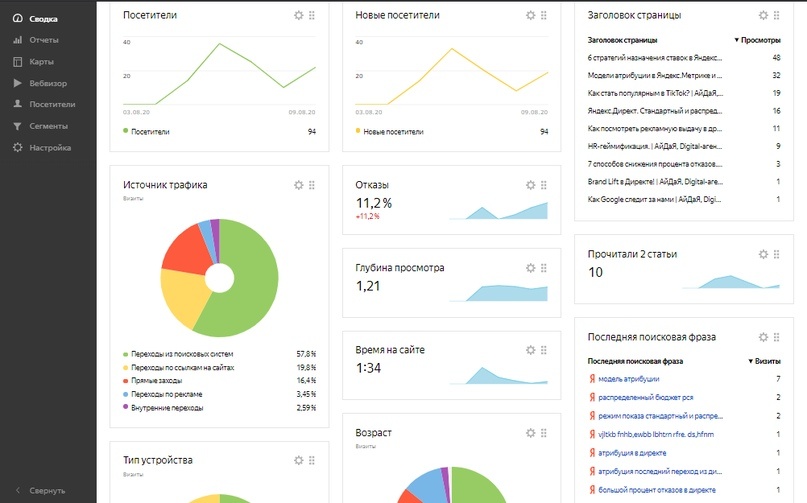807x503 pixels.
Task: Click page title 6 стратегий назначения ставок
Action: coord(655,58)
